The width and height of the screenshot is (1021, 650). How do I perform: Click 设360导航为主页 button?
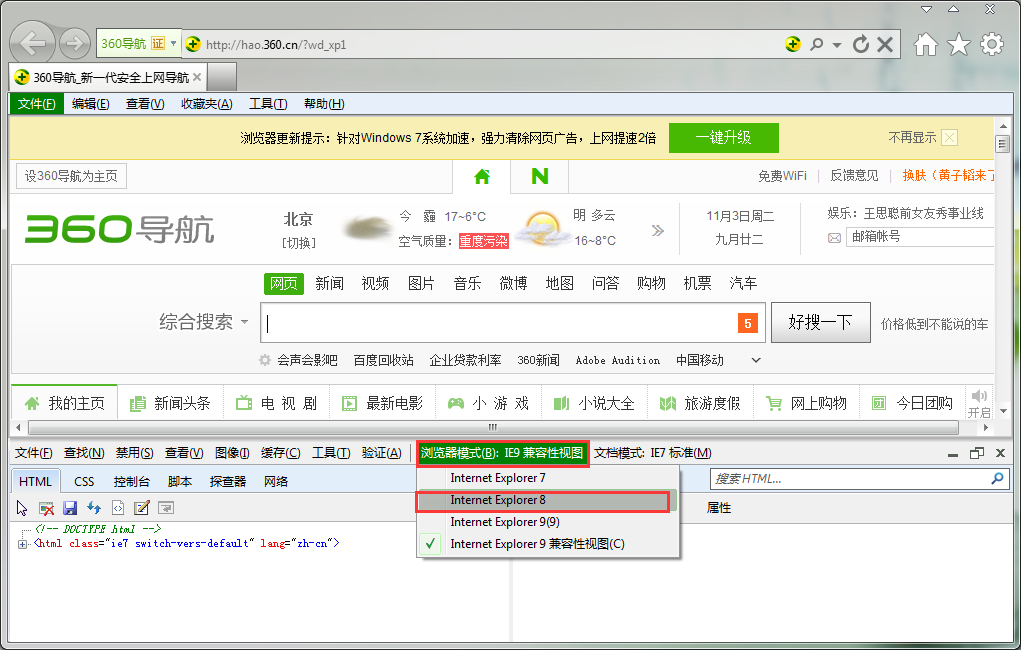[x=71, y=177]
